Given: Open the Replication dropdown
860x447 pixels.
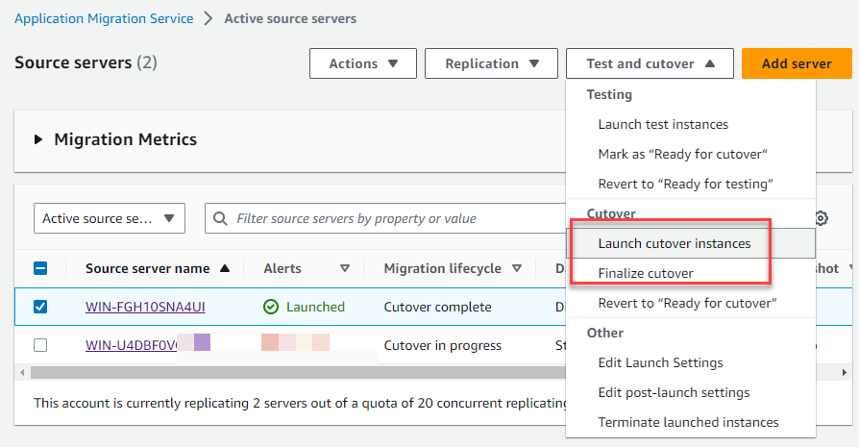Looking at the screenshot, I should 490,64.
